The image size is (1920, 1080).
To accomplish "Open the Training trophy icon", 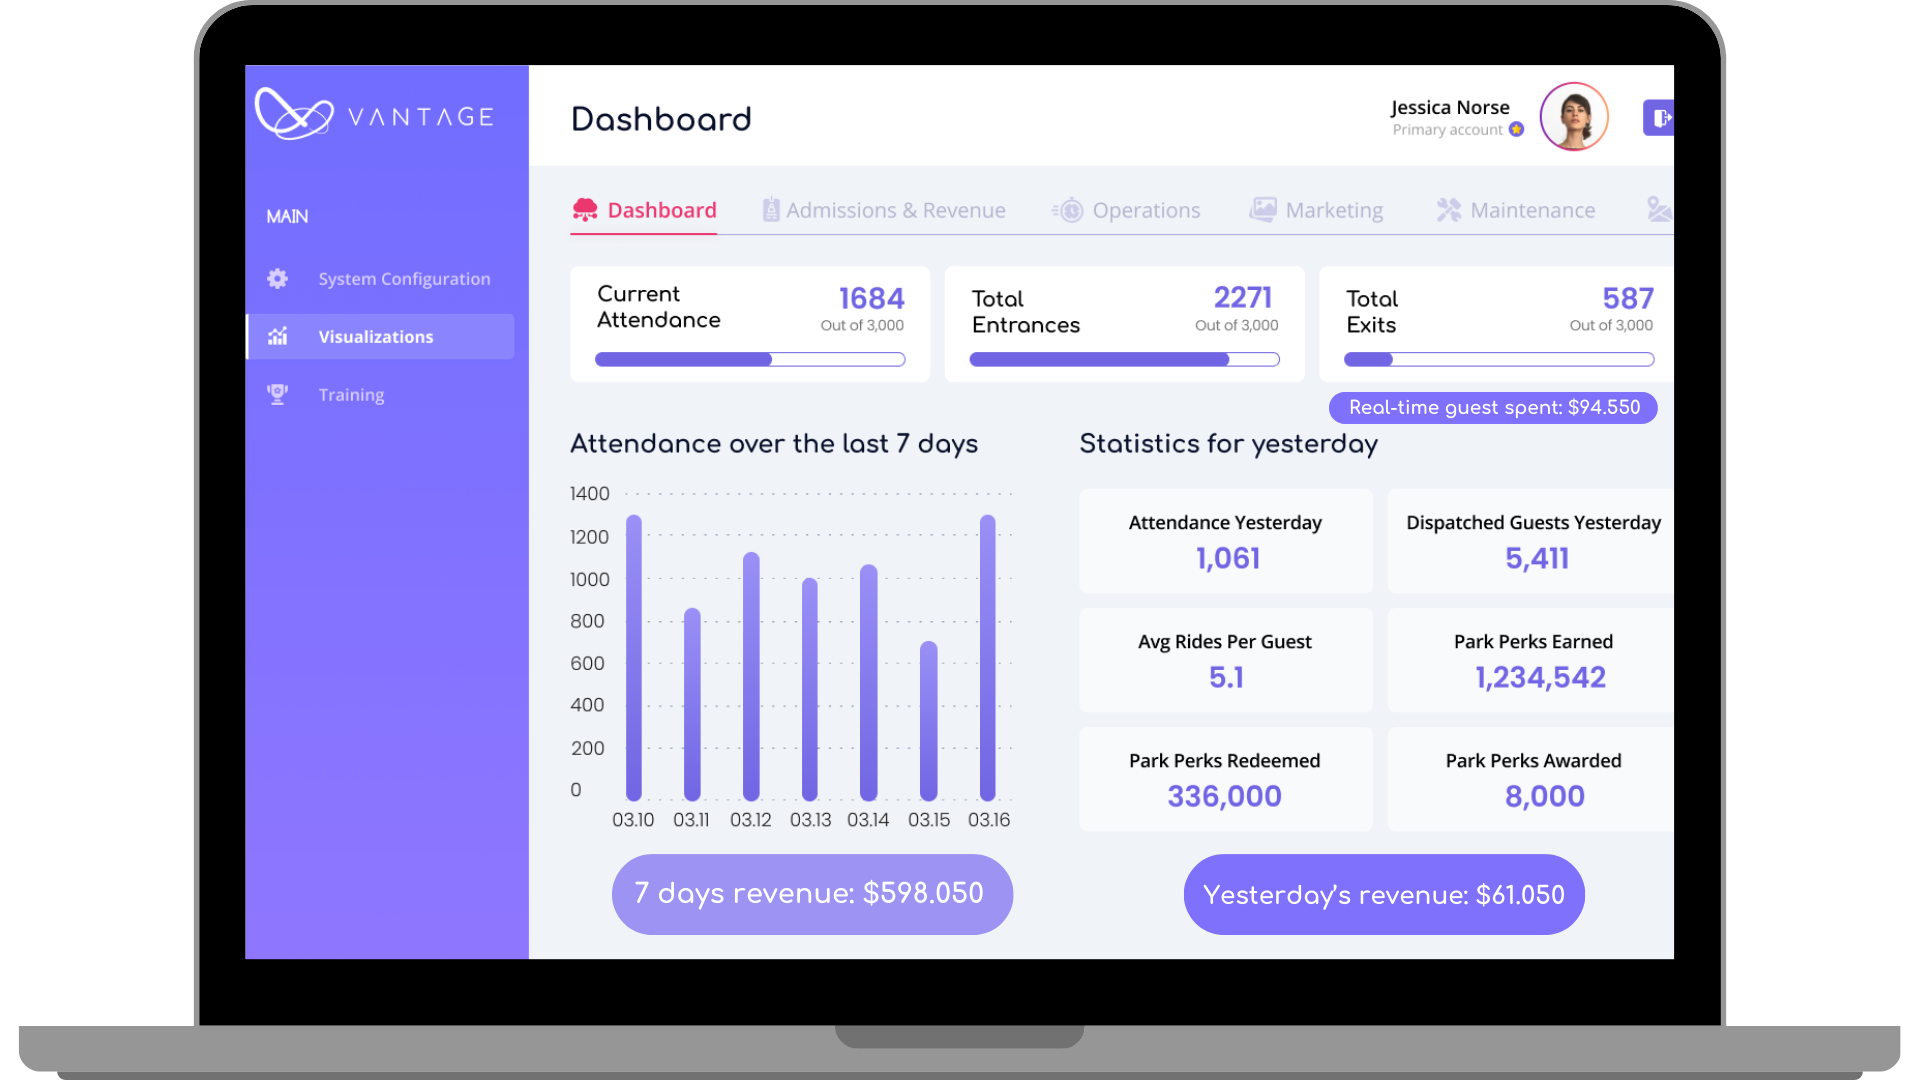I will click(278, 395).
